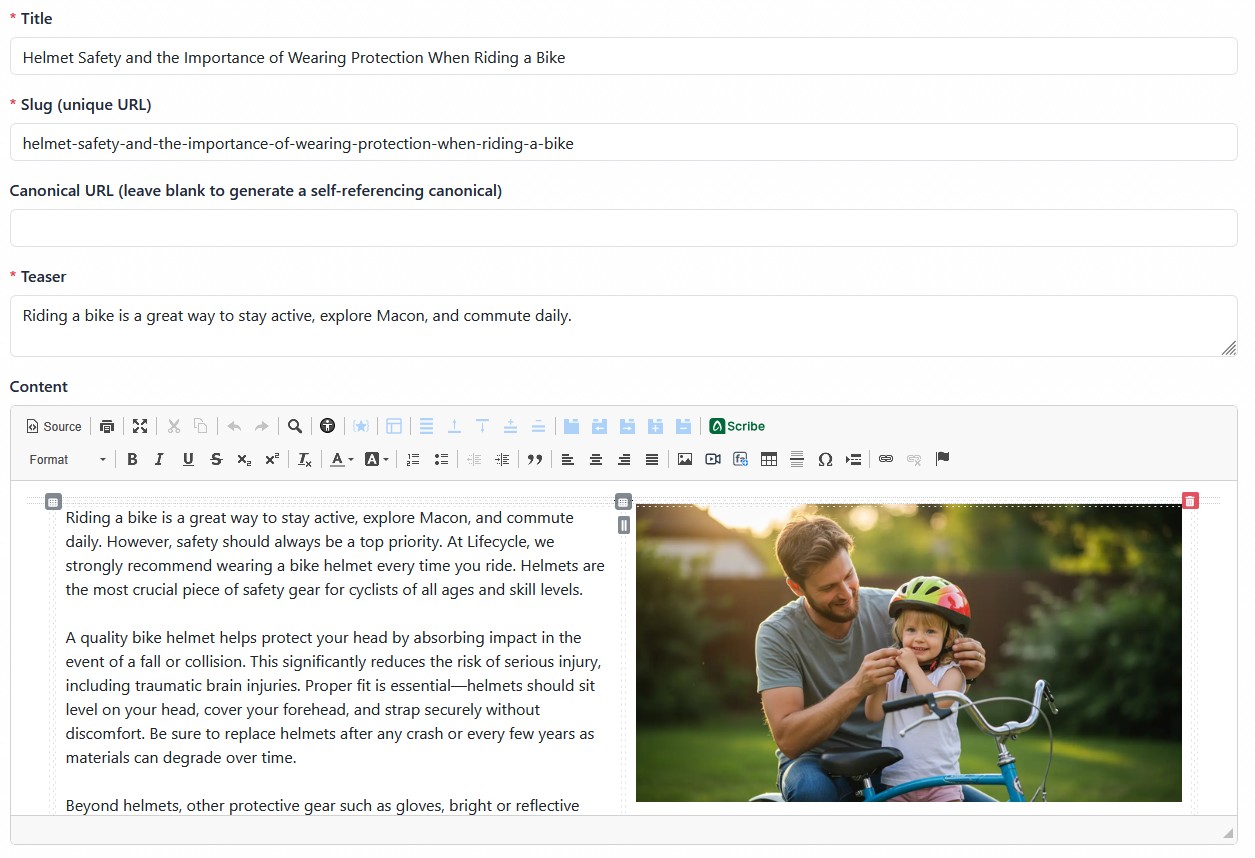Screen dimensions: 1255x858
Task: Open the Source code view
Action: coord(54,426)
